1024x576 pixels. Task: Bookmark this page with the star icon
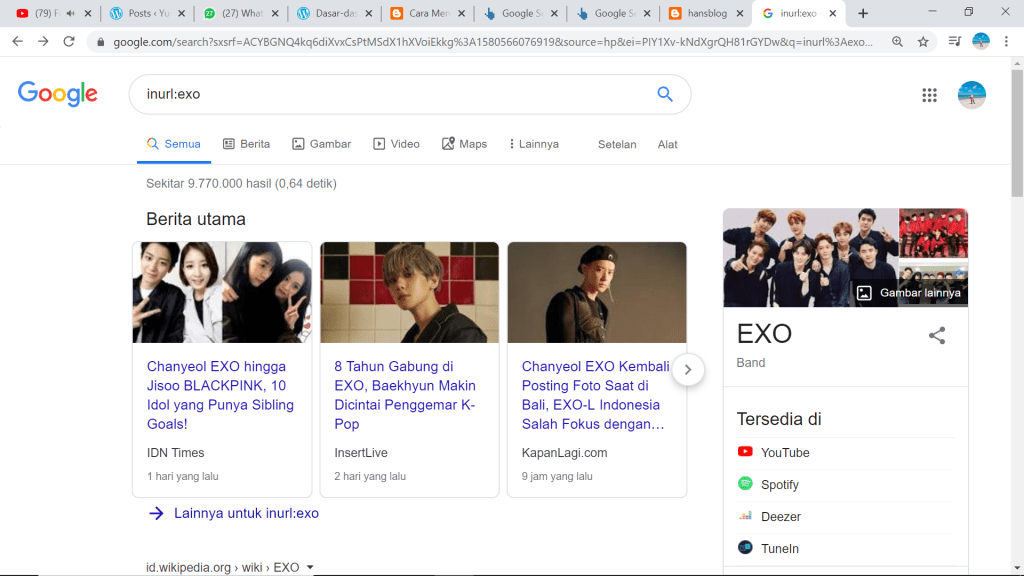coord(923,42)
